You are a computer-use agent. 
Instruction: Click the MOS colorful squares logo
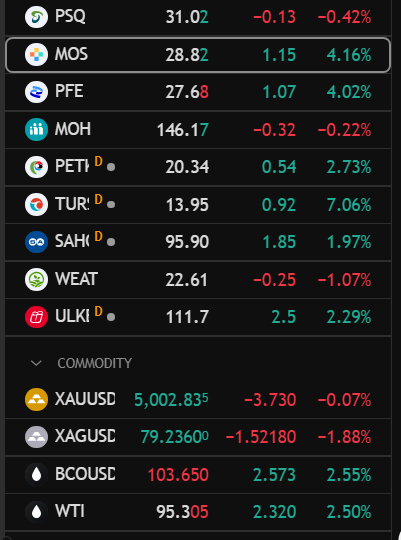tap(36, 54)
